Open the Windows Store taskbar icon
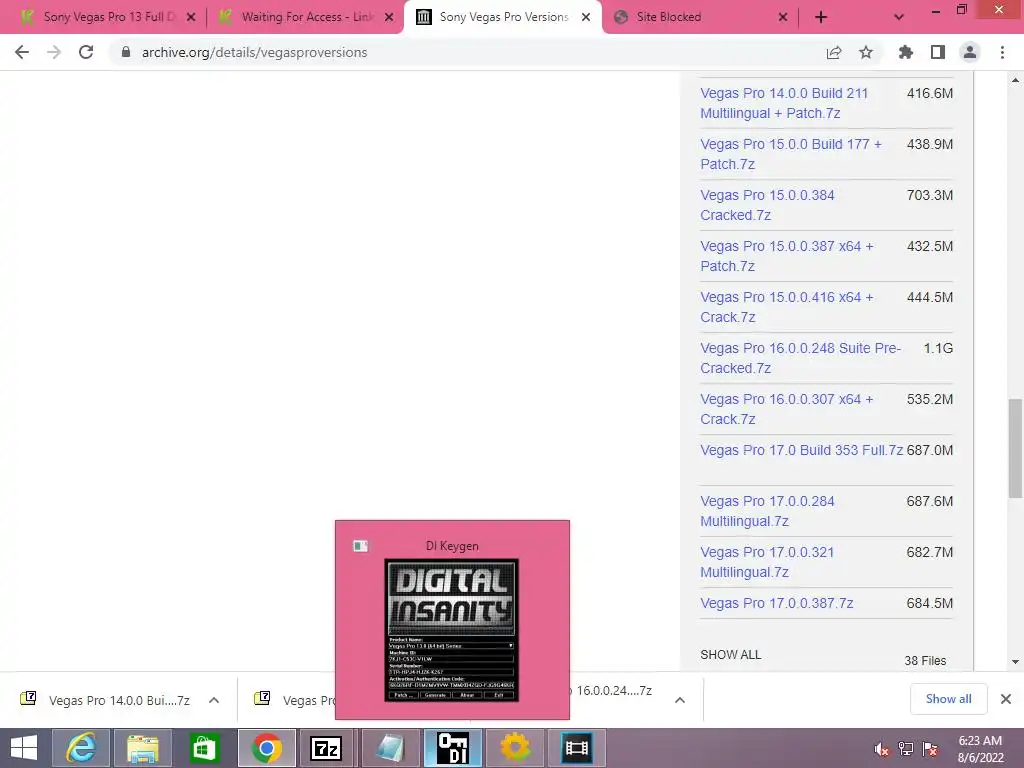Screen dimensions: 1024x768 [204, 748]
